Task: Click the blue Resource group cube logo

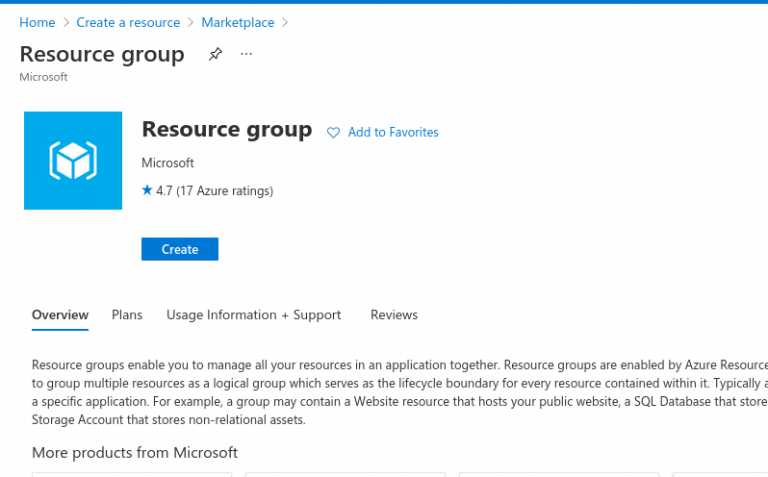Action: click(73, 160)
